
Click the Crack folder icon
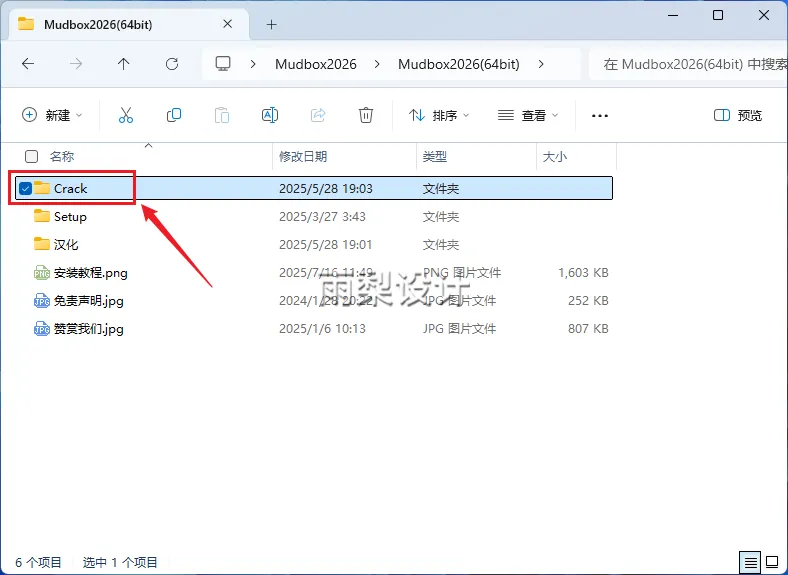42,188
